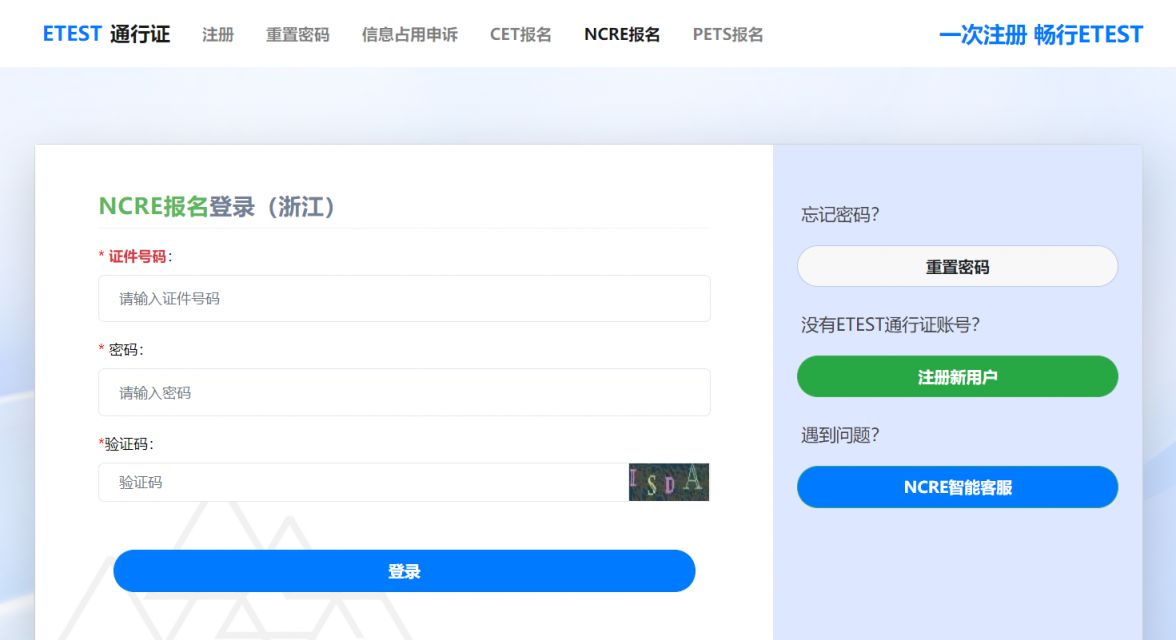Click the 重置密码 button in the side panel
The image size is (1176, 640).
tap(958, 266)
